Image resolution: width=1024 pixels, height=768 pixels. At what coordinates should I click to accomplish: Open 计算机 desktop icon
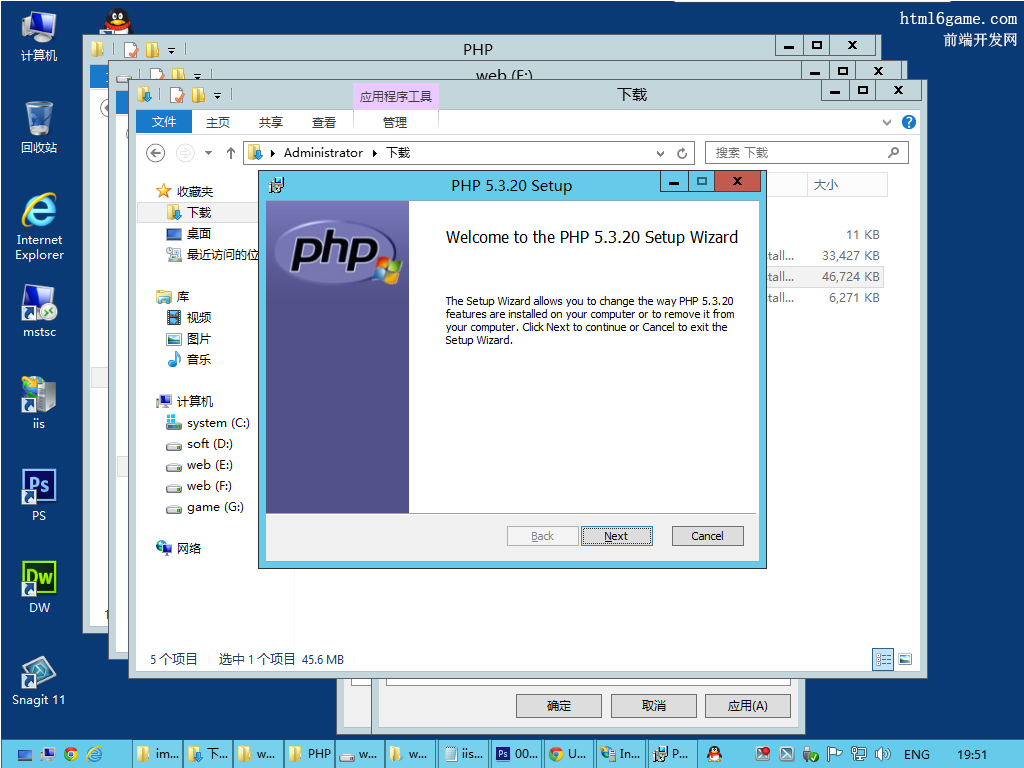click(x=39, y=37)
